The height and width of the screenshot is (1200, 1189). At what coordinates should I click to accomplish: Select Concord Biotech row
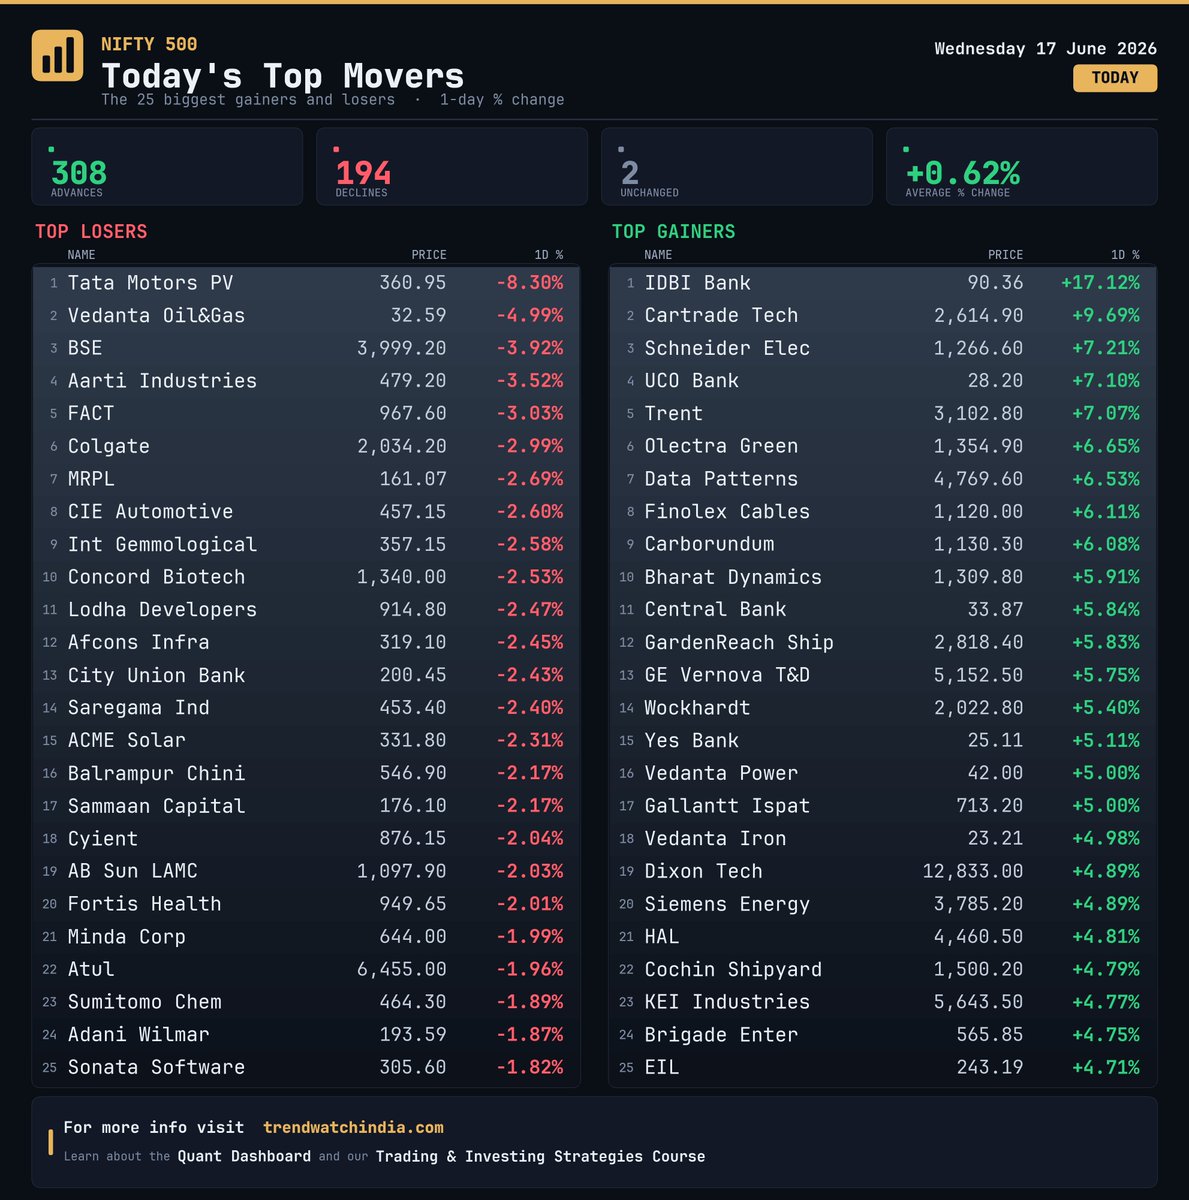(306, 577)
